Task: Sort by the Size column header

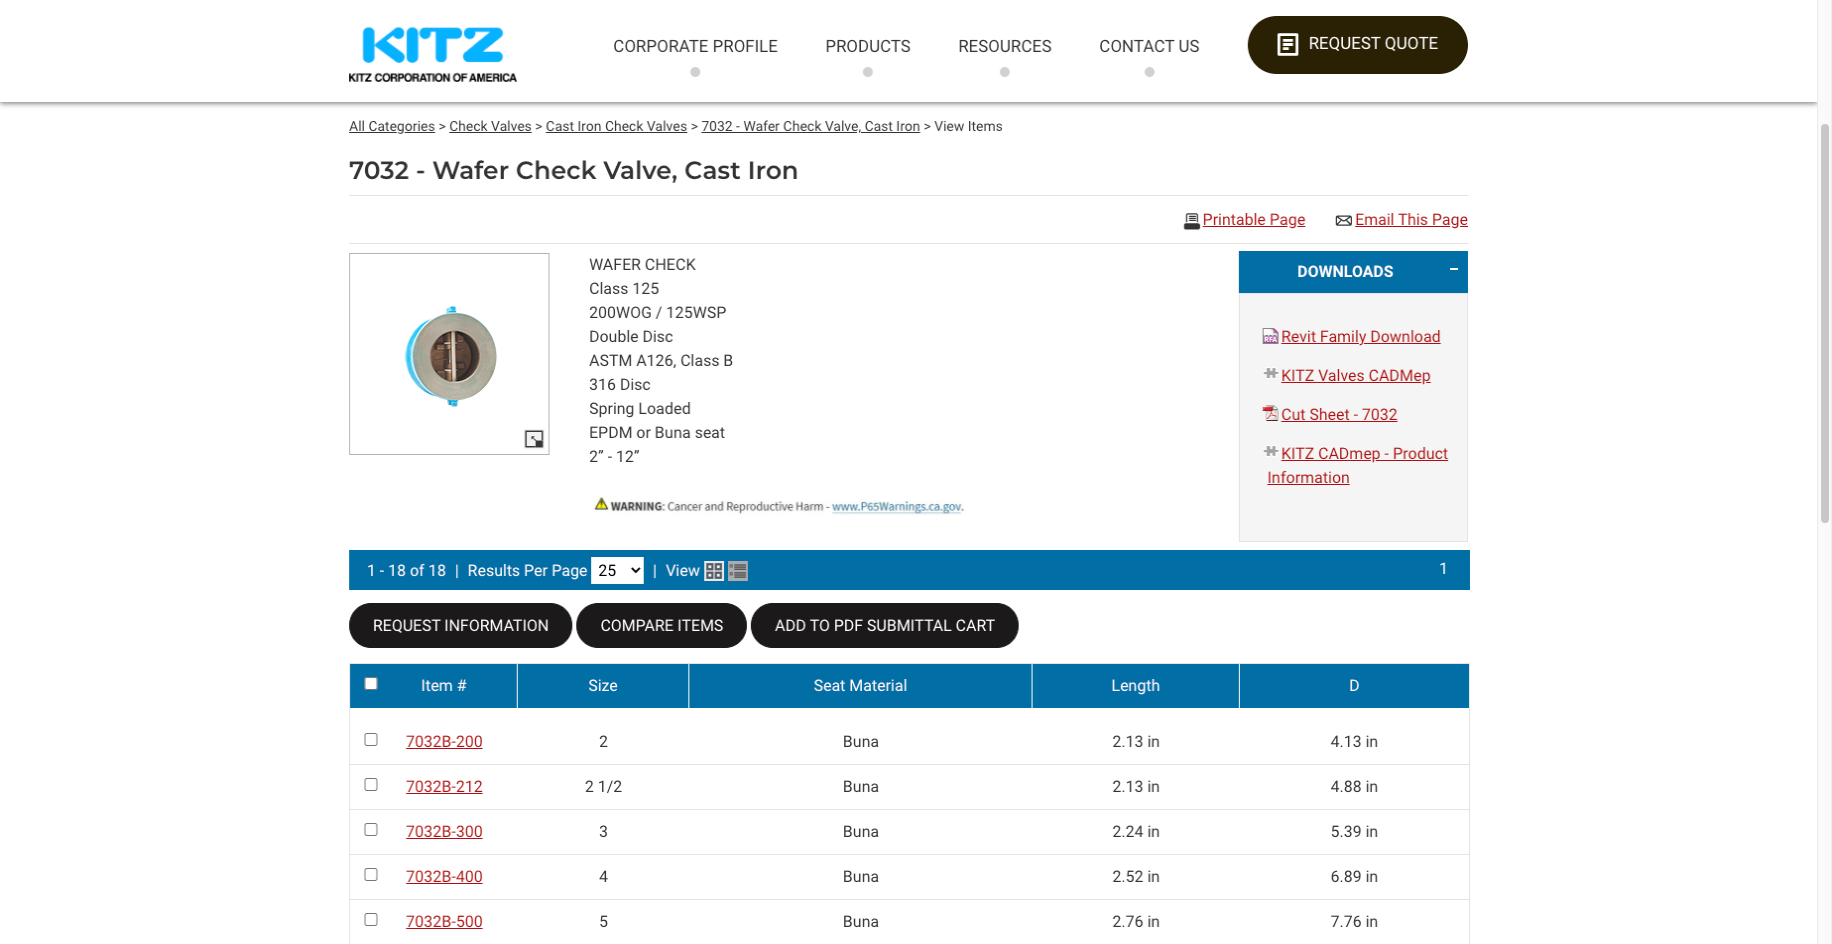Action: pyautogui.click(x=603, y=686)
